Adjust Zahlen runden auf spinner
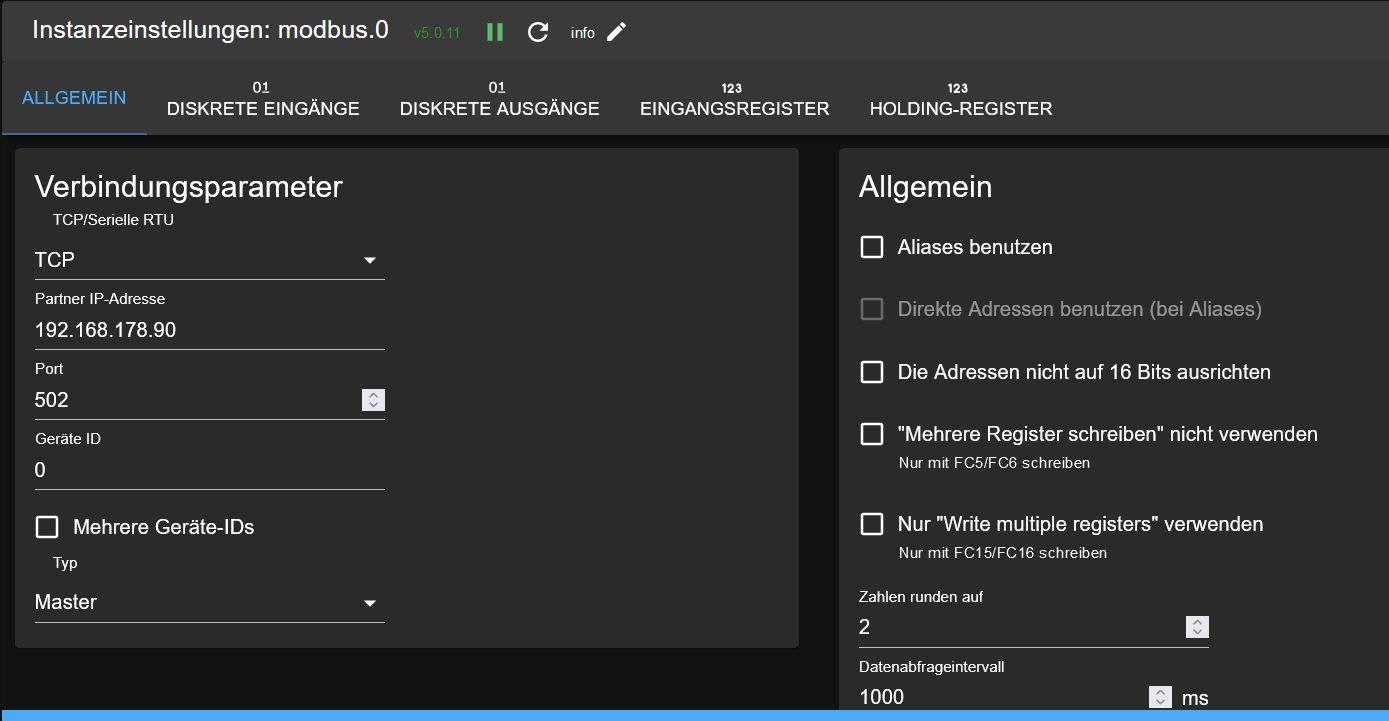 click(x=1197, y=627)
